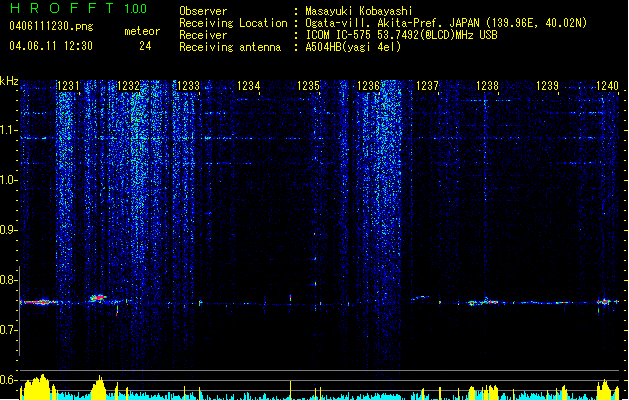
Task: Click the red meteor echo near 1232
Action: pyautogui.click(x=97, y=298)
